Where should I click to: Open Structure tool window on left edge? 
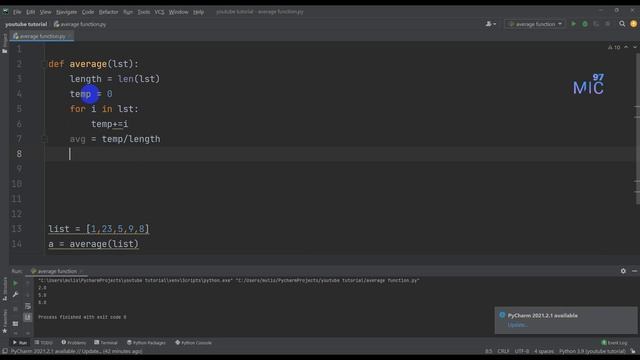tap(4, 289)
